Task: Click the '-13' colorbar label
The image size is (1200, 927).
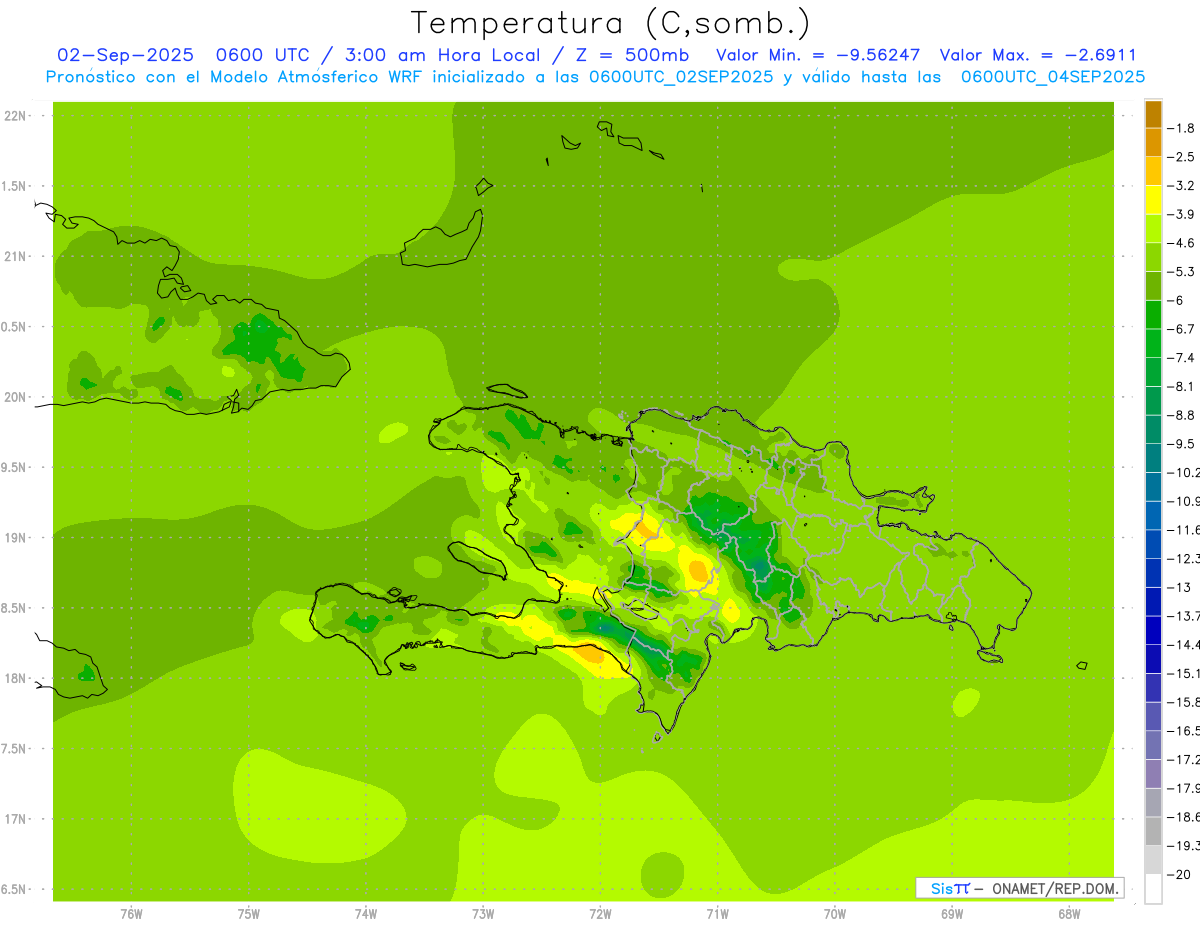Action: click(1179, 587)
